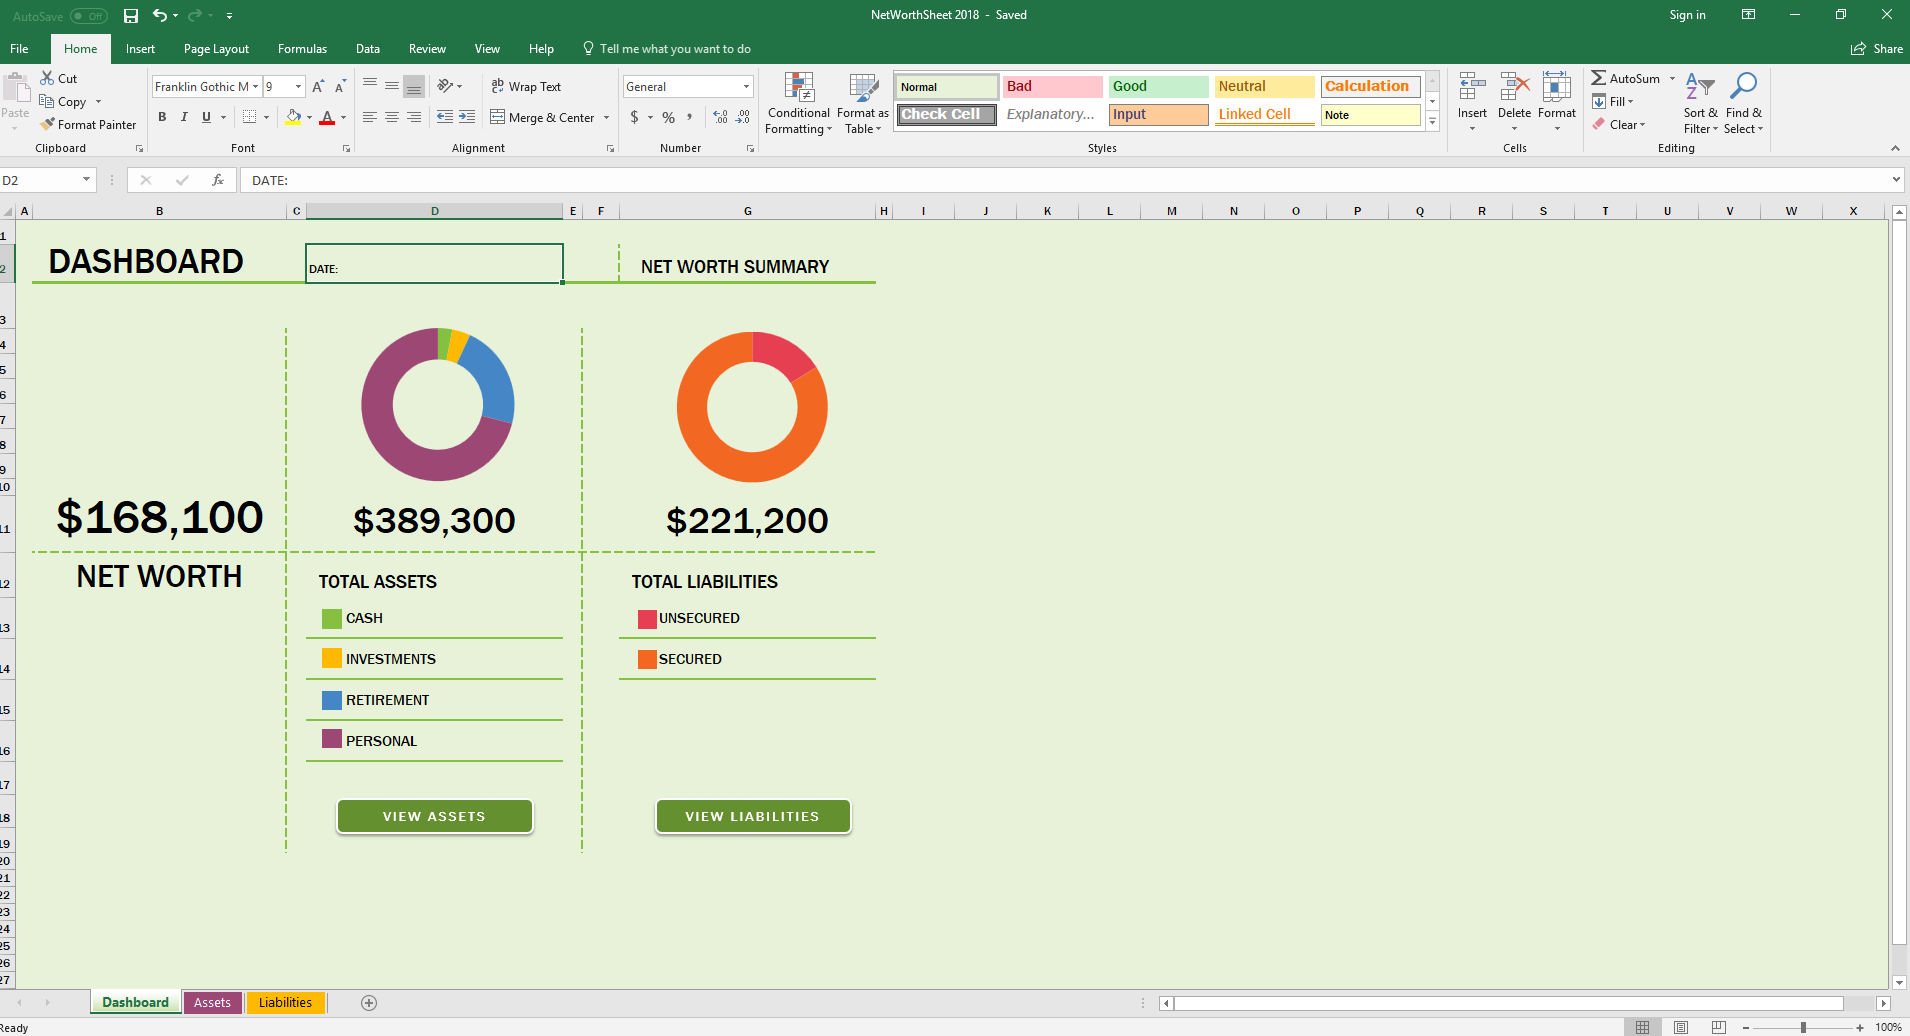This screenshot has width=1910, height=1036.
Task: Toggle Bold formatting
Action: coord(162,117)
